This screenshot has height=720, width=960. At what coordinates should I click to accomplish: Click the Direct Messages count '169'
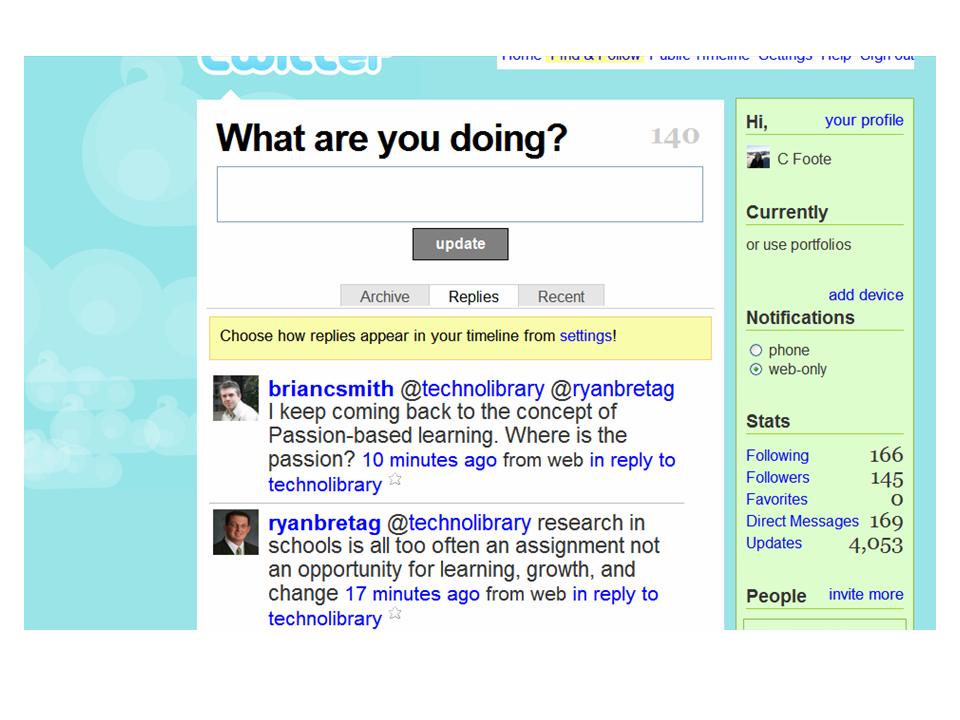(886, 521)
